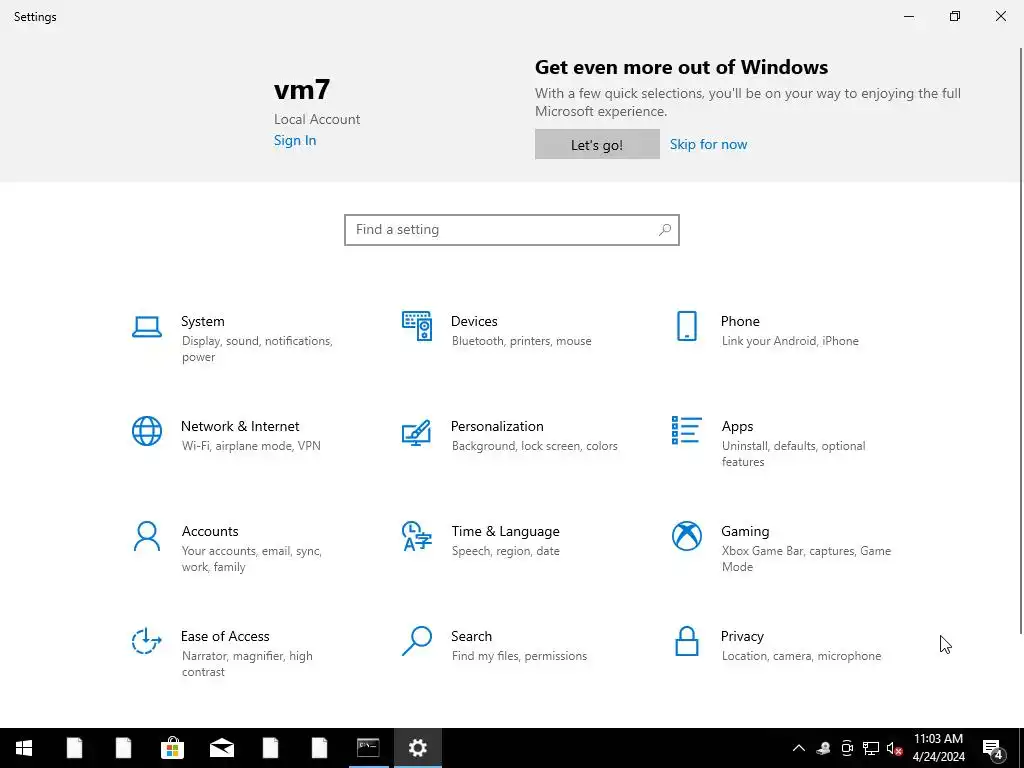This screenshot has height=768, width=1024.
Task: Select the Devices category title
Action: pos(474,321)
